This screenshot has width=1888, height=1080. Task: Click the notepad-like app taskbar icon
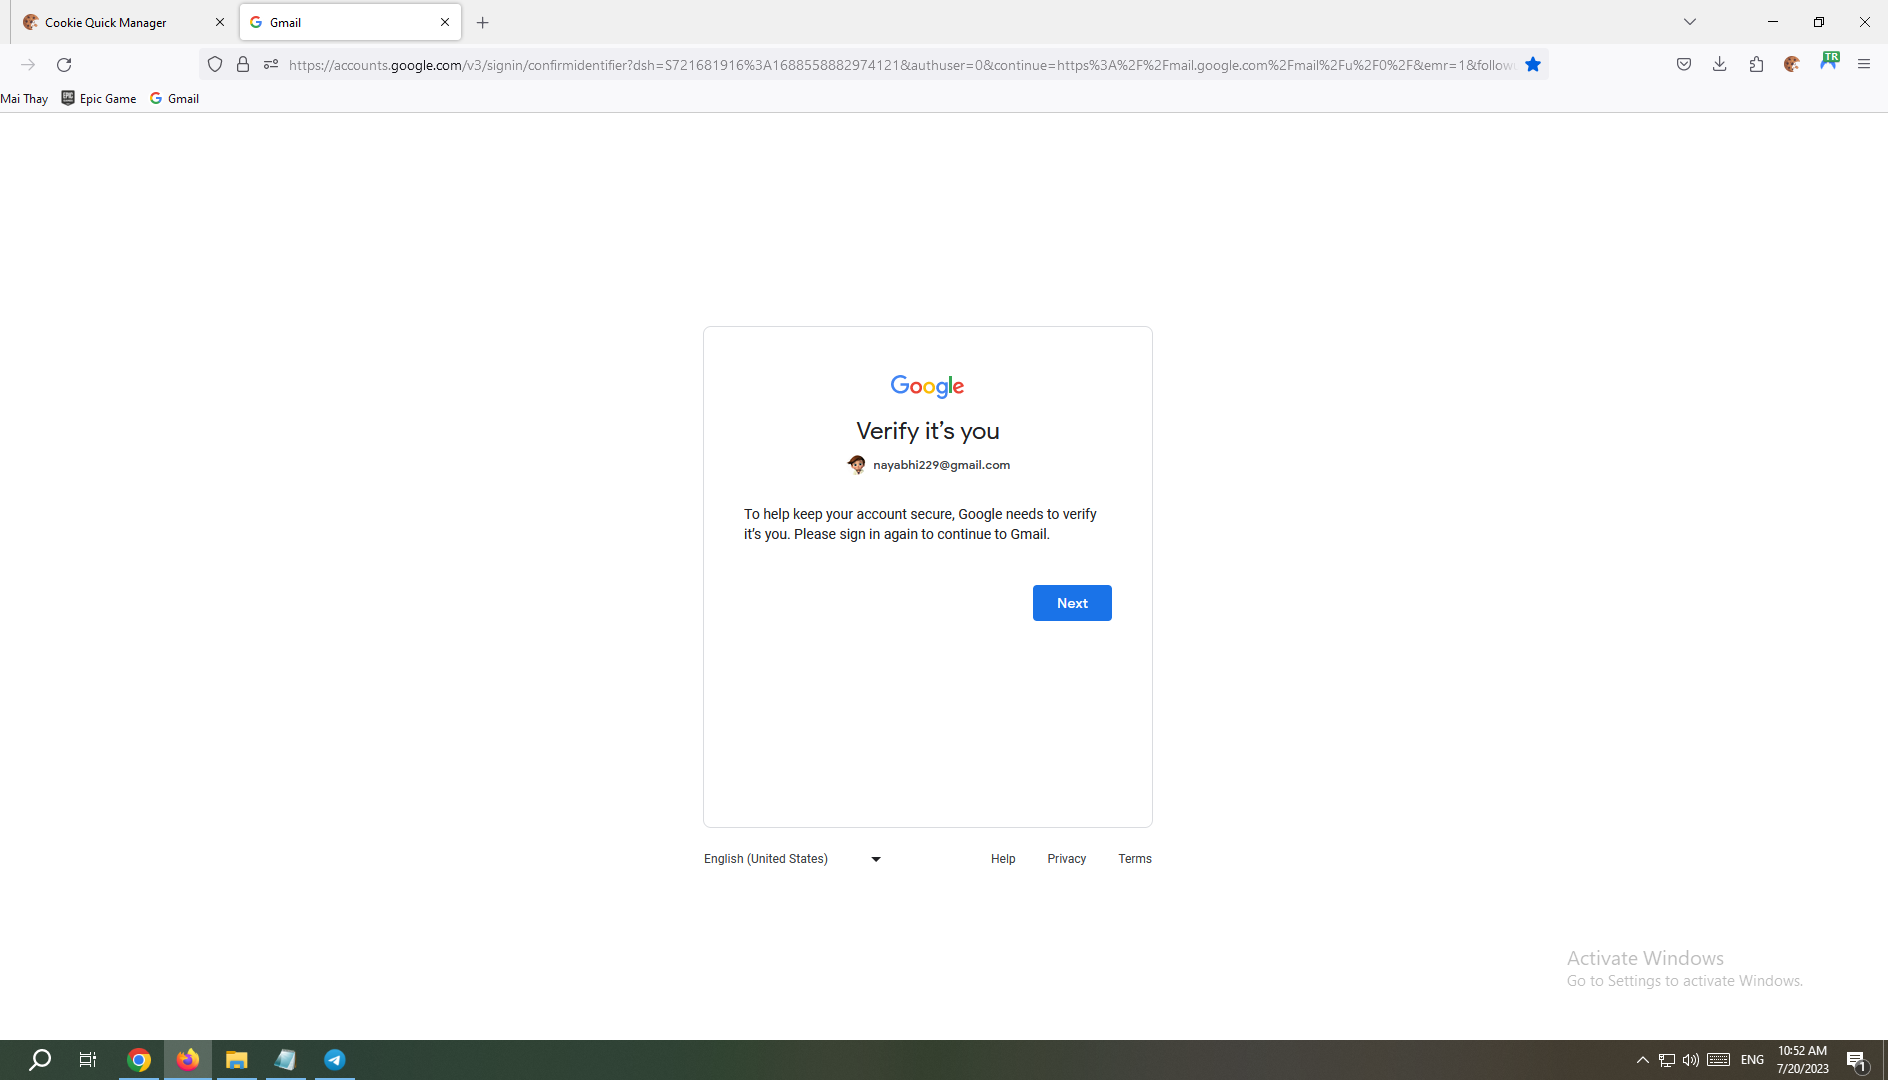click(286, 1060)
